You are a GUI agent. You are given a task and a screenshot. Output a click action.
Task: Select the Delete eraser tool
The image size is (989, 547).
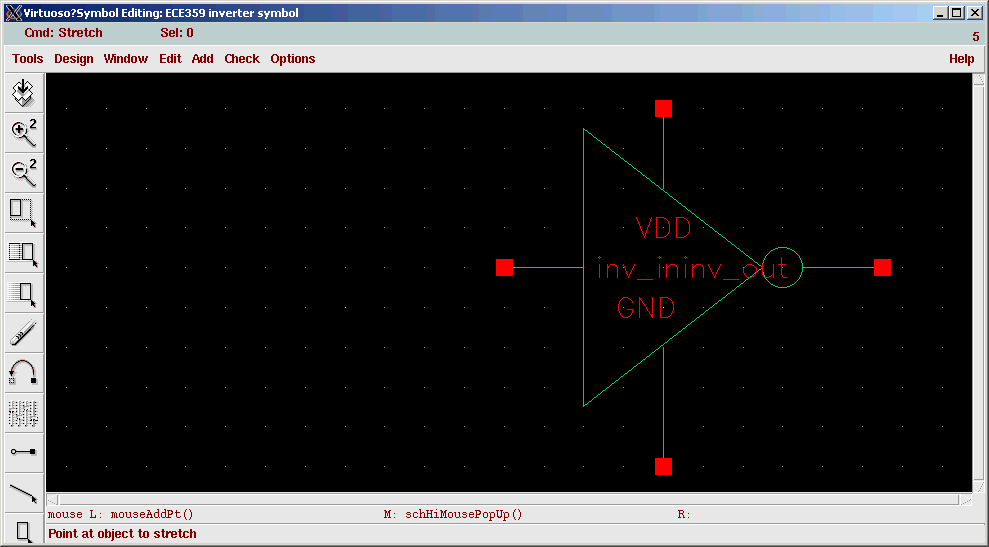(x=23, y=332)
